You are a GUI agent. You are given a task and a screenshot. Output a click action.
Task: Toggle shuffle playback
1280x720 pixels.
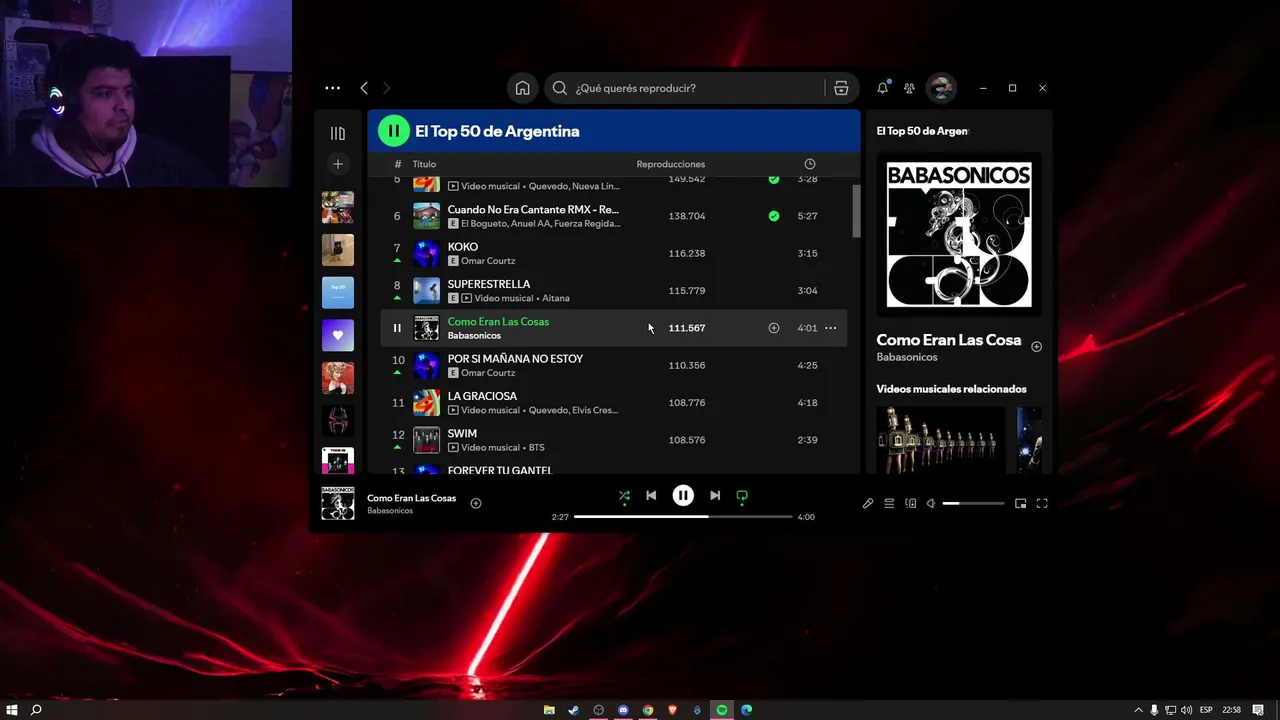624,495
